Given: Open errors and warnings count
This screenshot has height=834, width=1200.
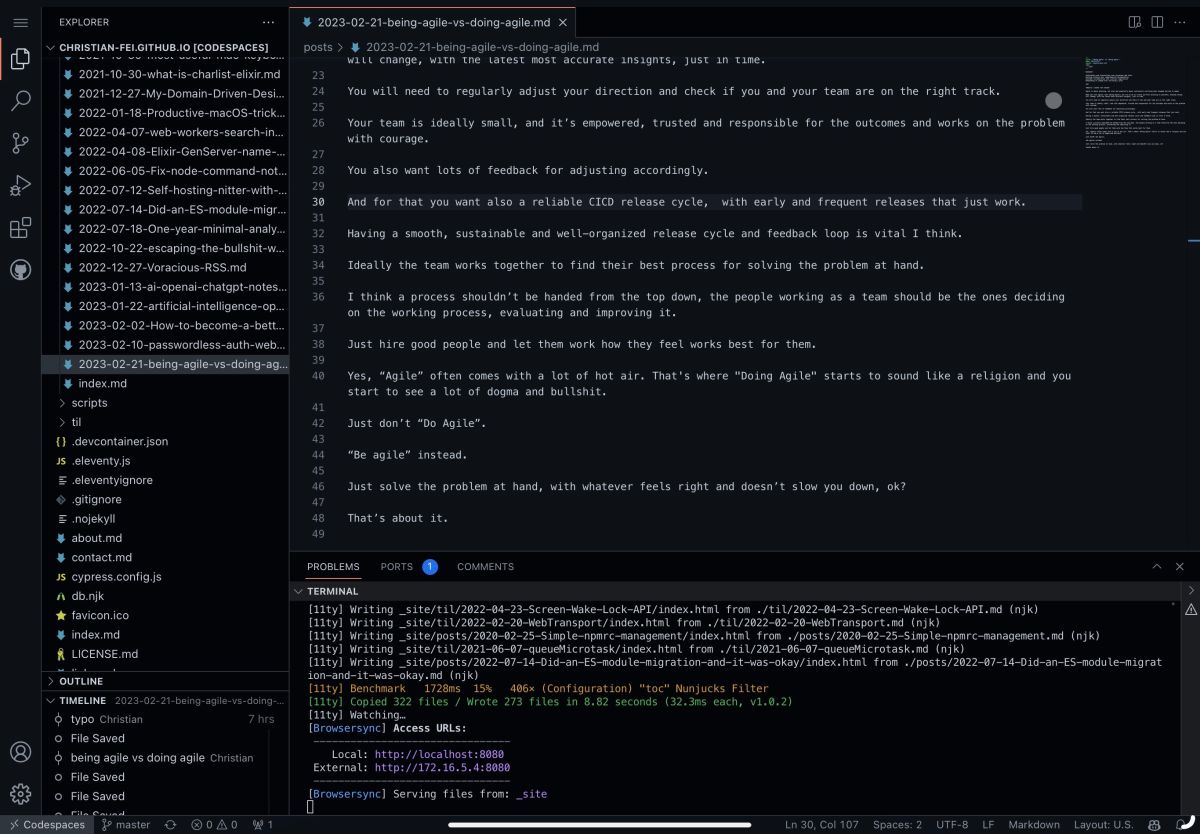Looking at the screenshot, I should (214, 825).
